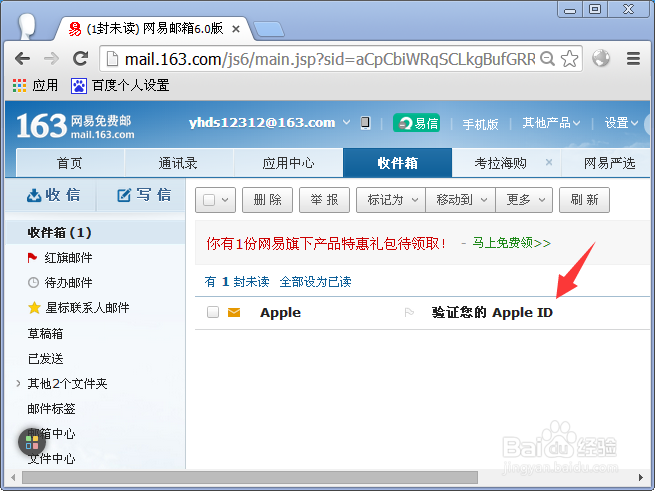
Task: Click the Apple sender name
Action: pyautogui.click(x=280, y=312)
